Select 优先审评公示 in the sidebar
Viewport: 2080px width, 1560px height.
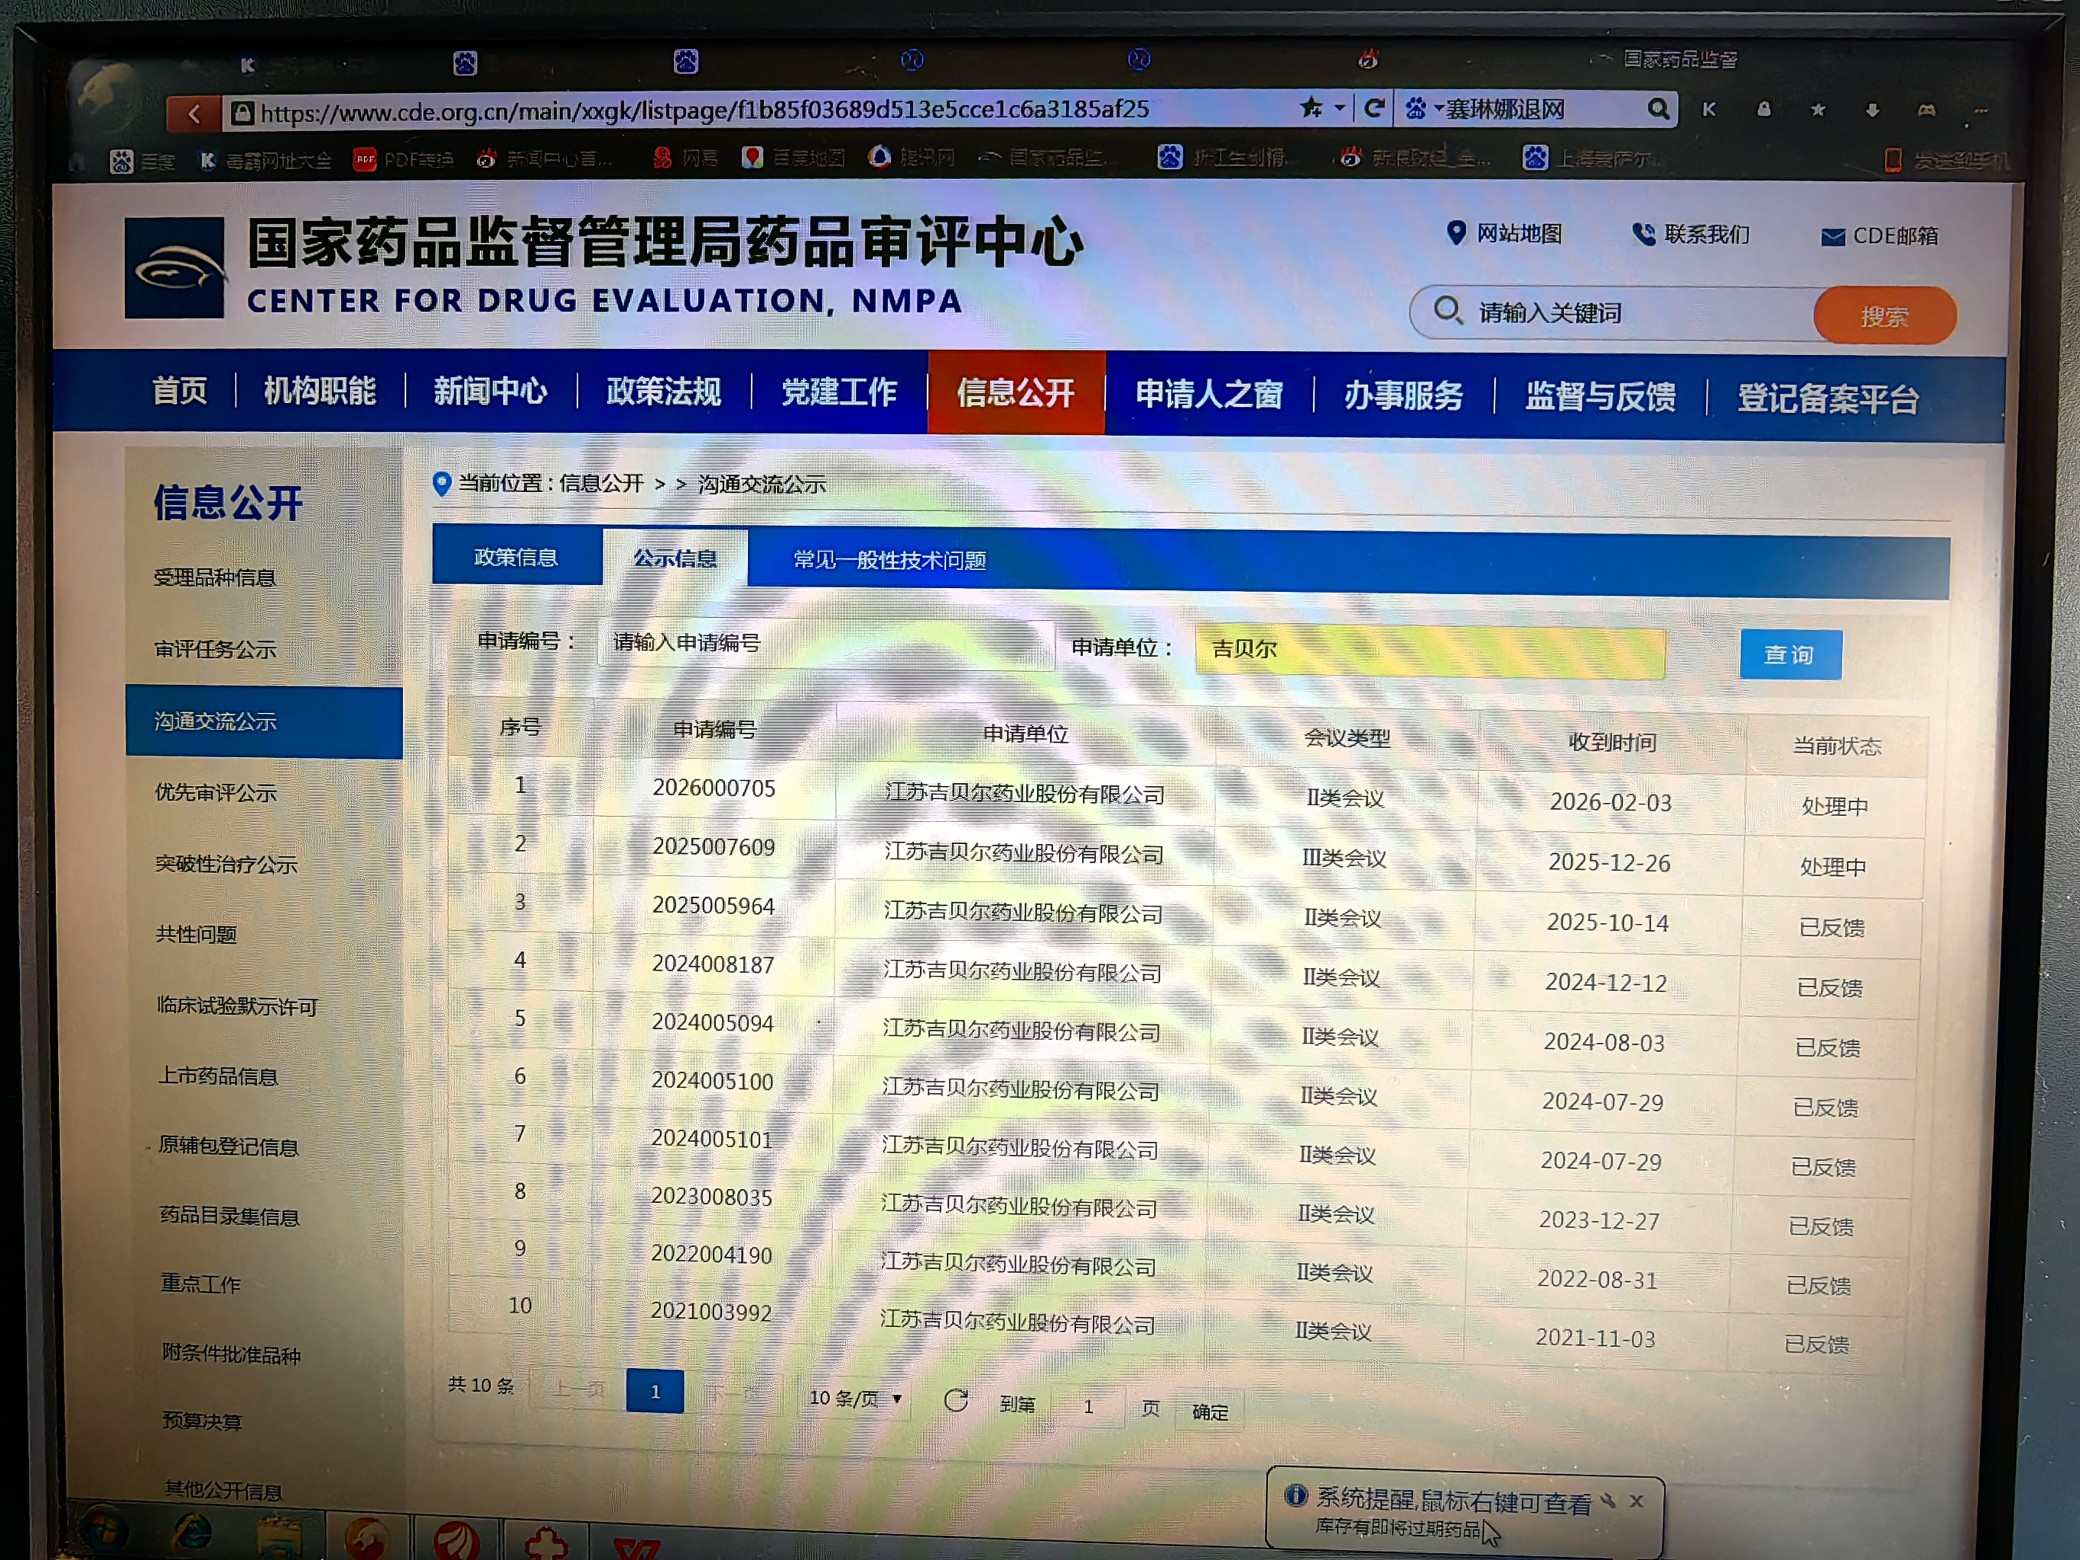pos(215,793)
